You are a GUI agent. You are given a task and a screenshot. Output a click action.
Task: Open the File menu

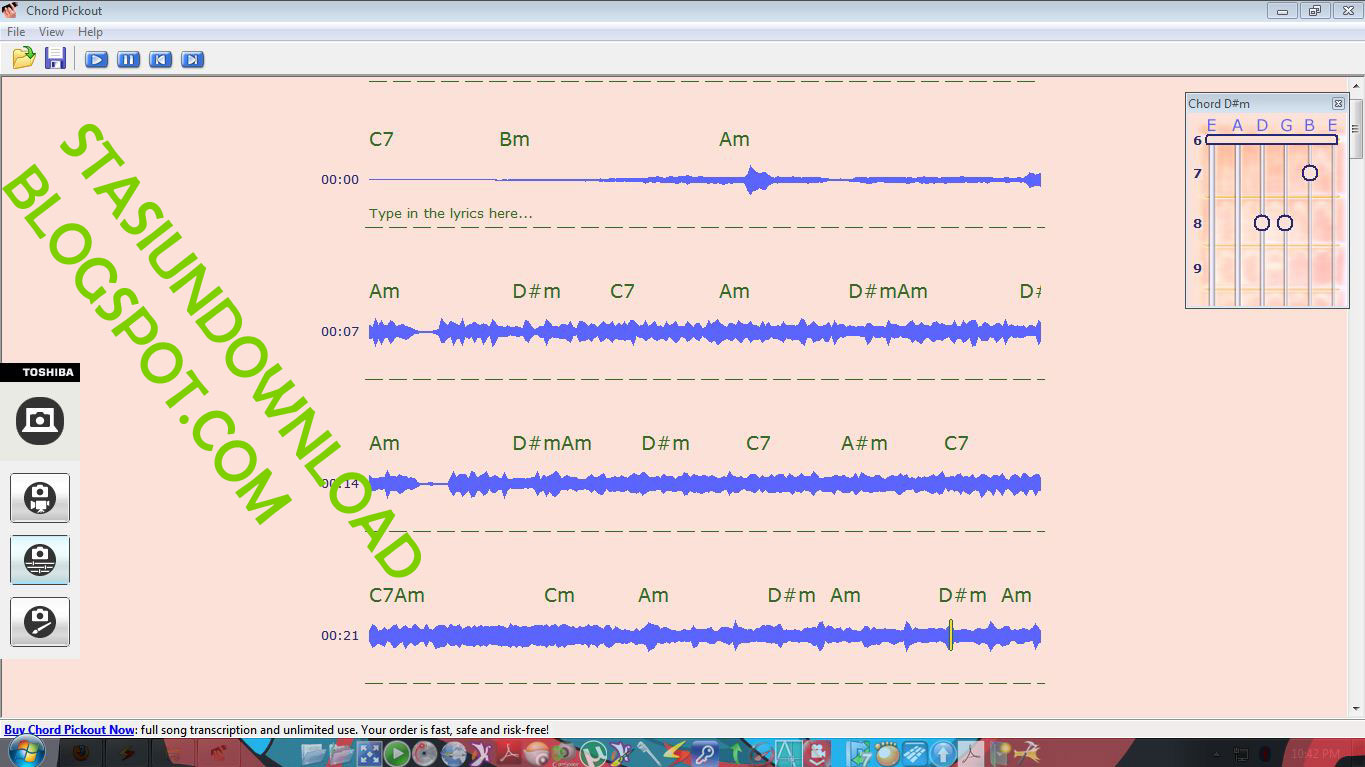pos(16,32)
